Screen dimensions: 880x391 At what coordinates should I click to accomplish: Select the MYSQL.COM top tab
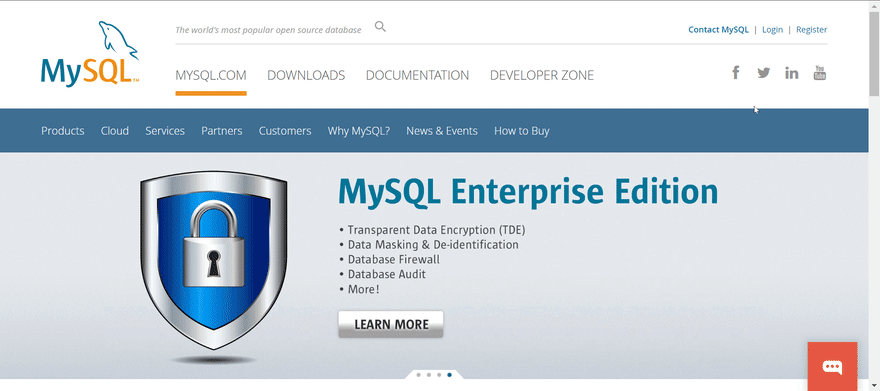tap(211, 75)
